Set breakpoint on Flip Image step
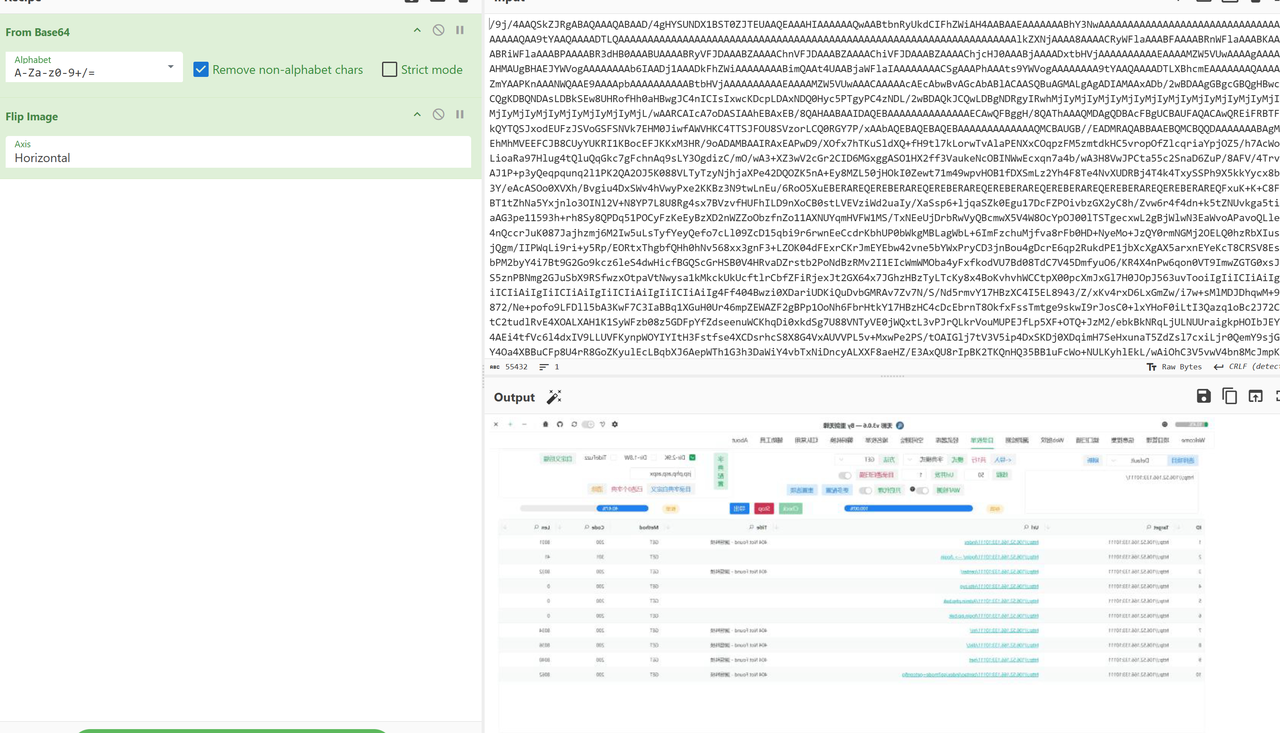Screen dimensions: 1280x733 tap(460, 115)
